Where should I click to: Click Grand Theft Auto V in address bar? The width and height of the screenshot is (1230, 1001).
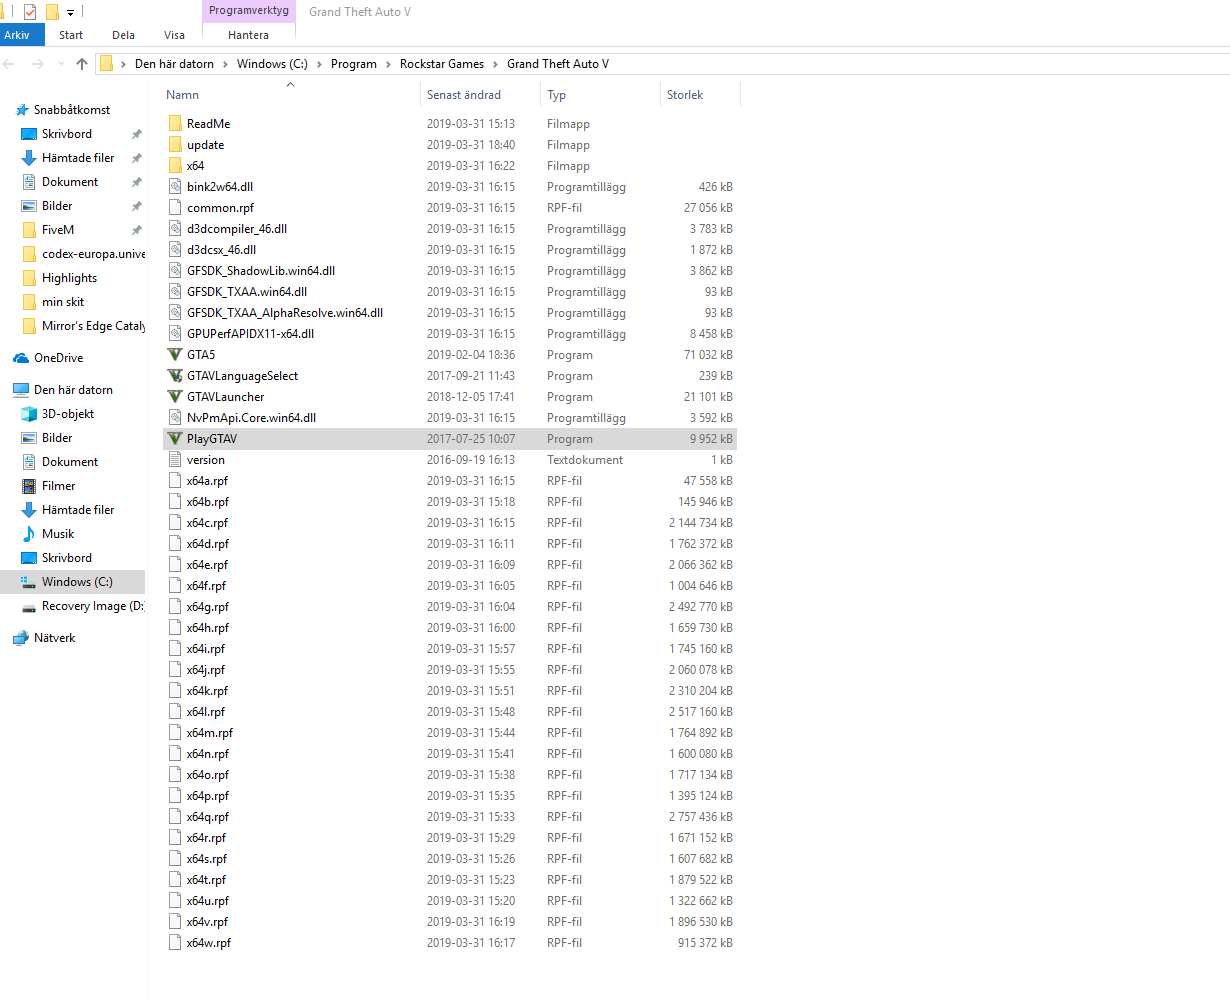[558, 64]
